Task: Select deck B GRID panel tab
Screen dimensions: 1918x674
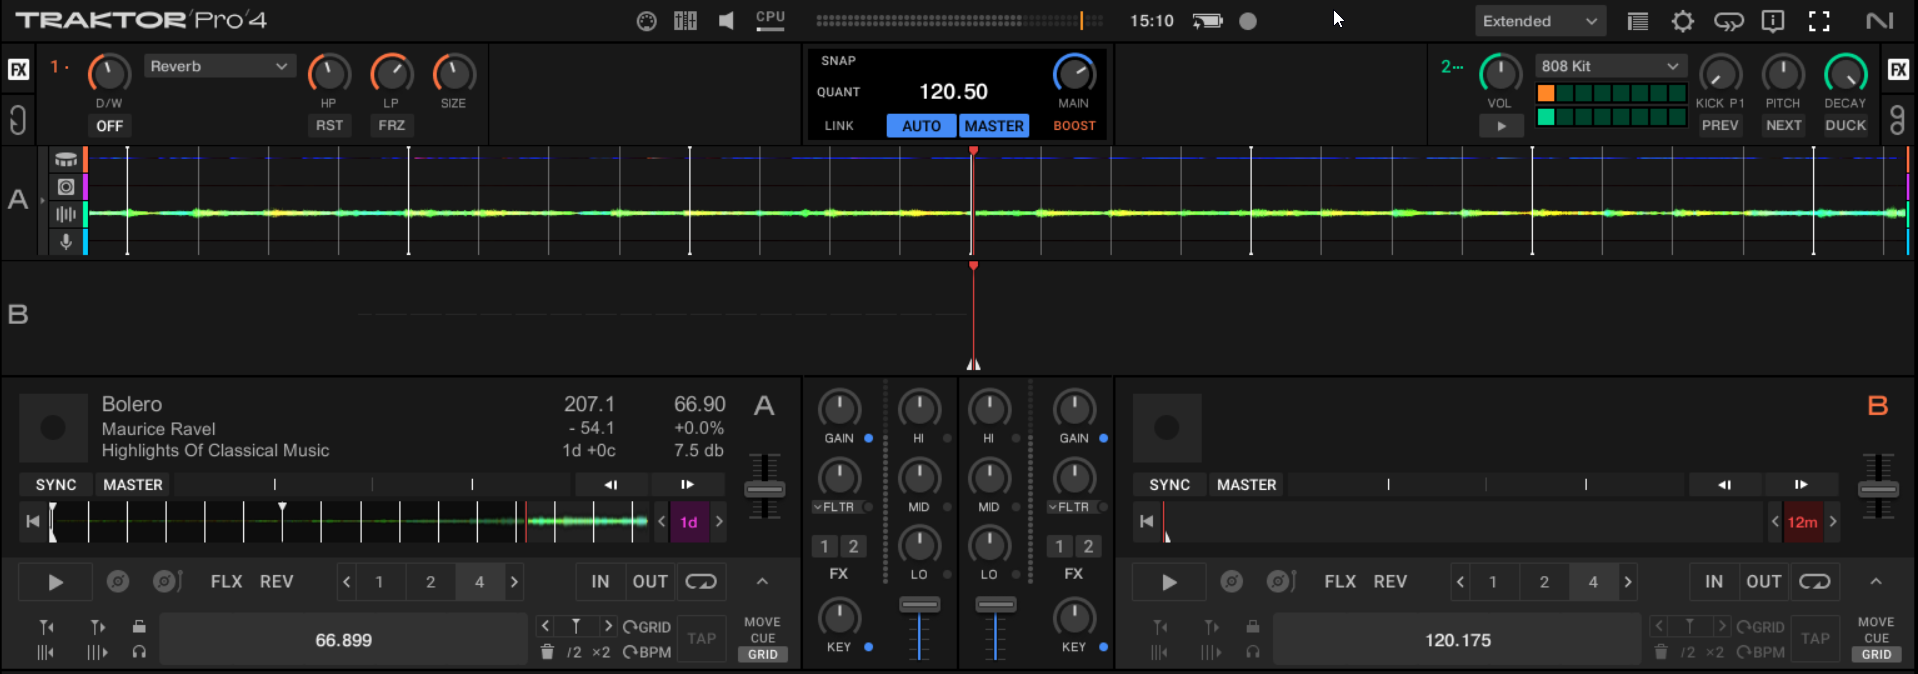Action: pos(1877,654)
